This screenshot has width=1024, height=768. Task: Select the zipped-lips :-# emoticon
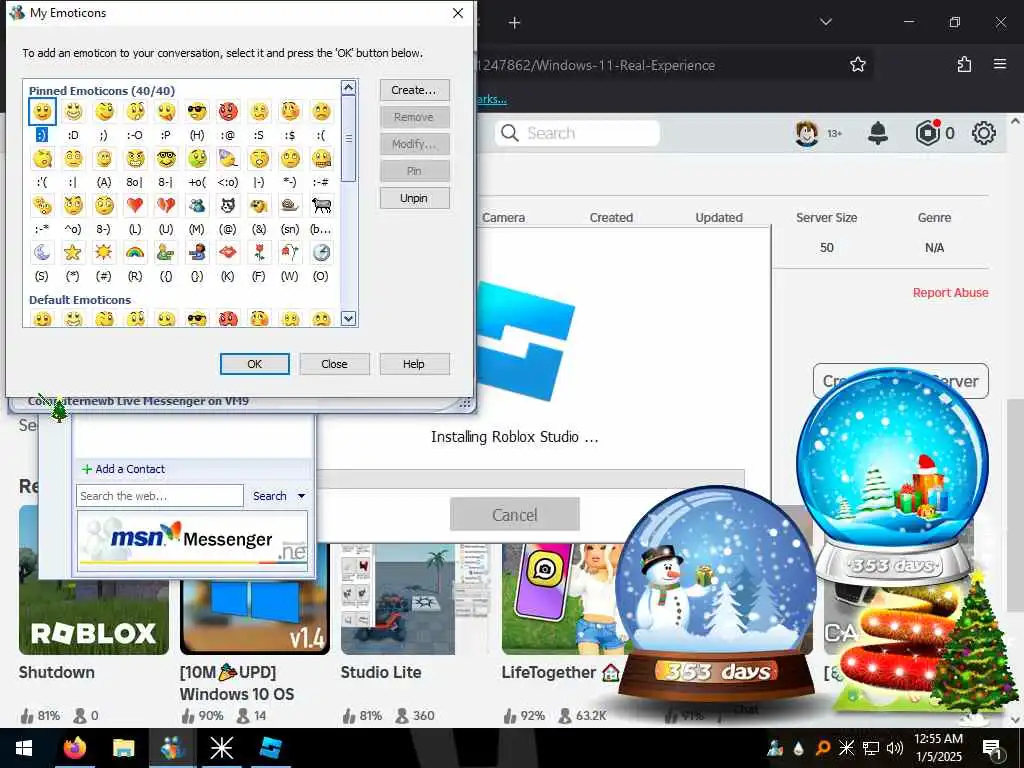click(321, 159)
